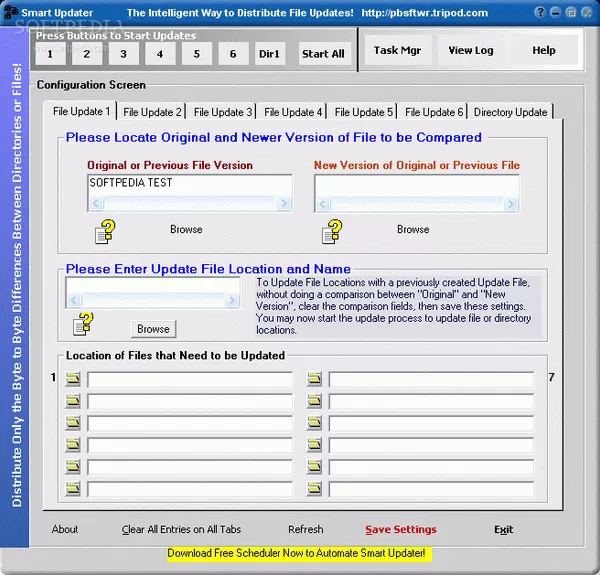Click left arrow of New Version field scrollbar
The height and width of the screenshot is (575, 600).
pos(323,204)
